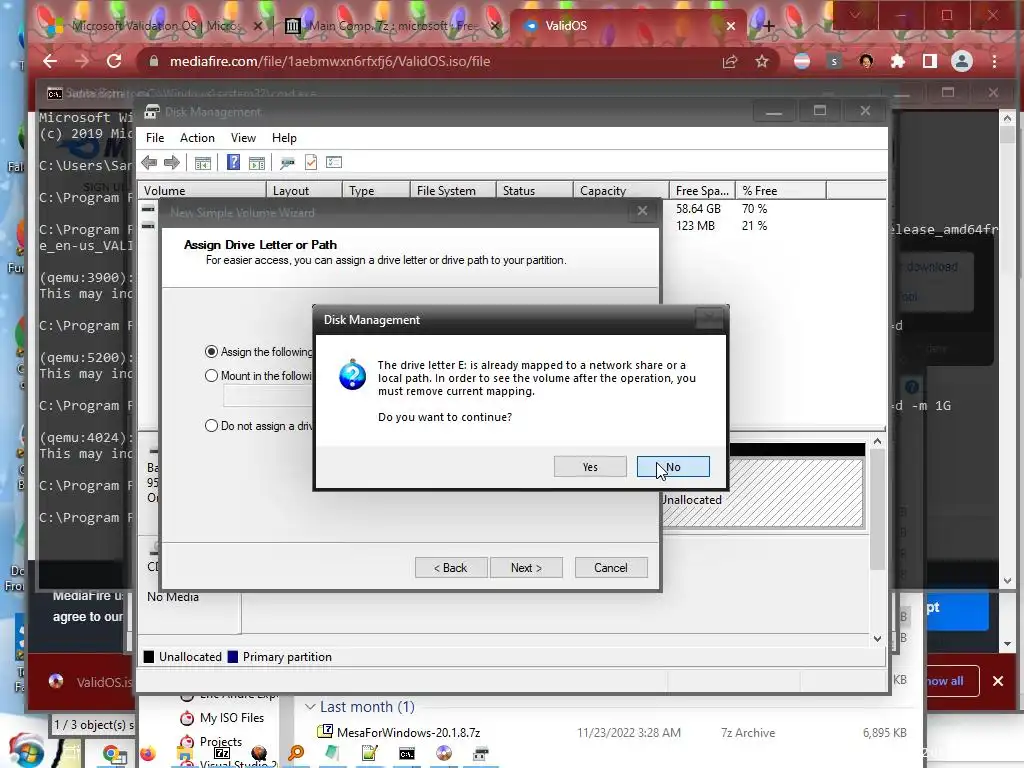Viewport: 1024px width, 768px height.
Task: Click Chrome browser Back arrow
Action: click(50, 61)
